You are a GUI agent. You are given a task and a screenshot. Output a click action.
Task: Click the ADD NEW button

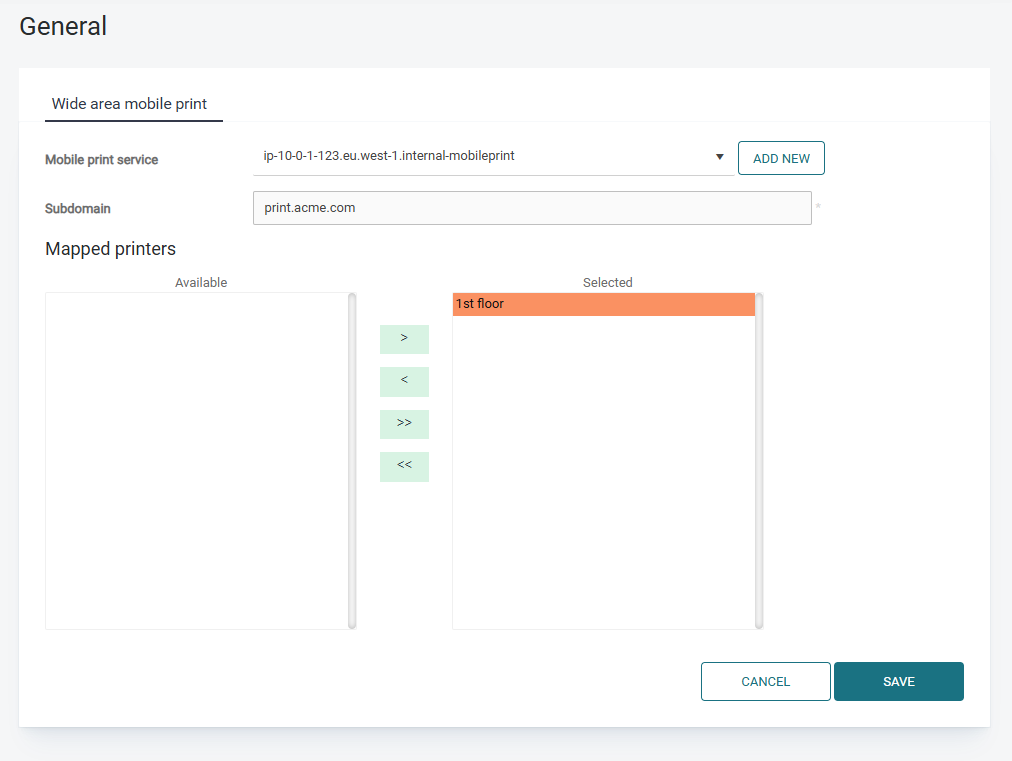click(781, 159)
